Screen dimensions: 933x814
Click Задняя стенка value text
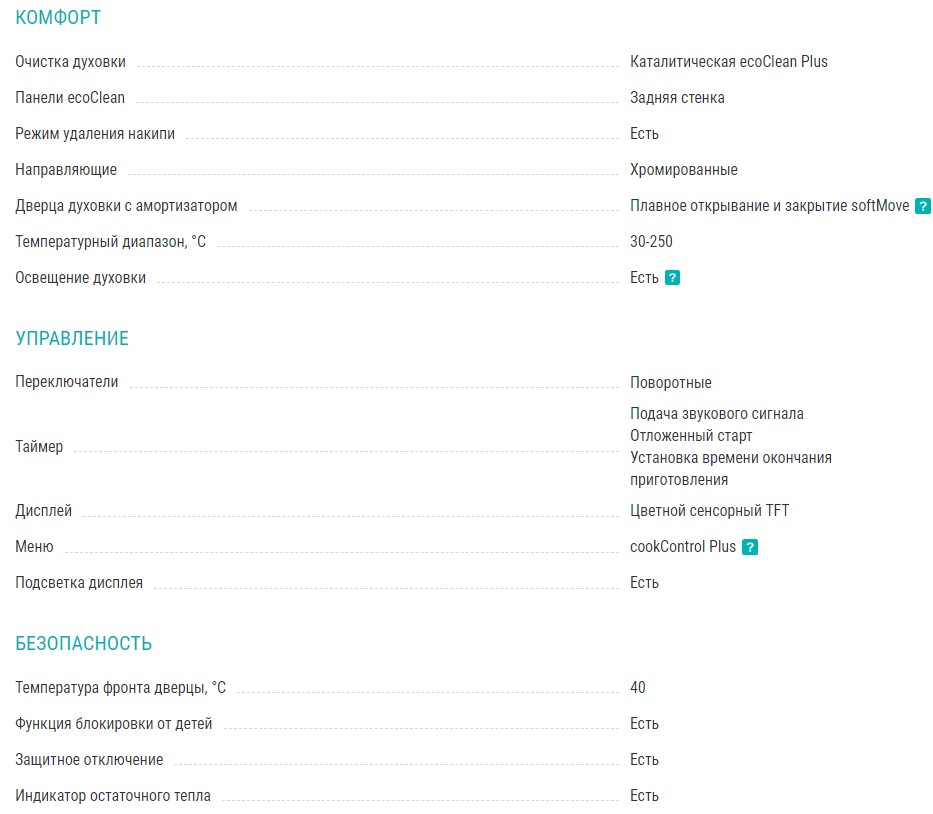point(677,98)
